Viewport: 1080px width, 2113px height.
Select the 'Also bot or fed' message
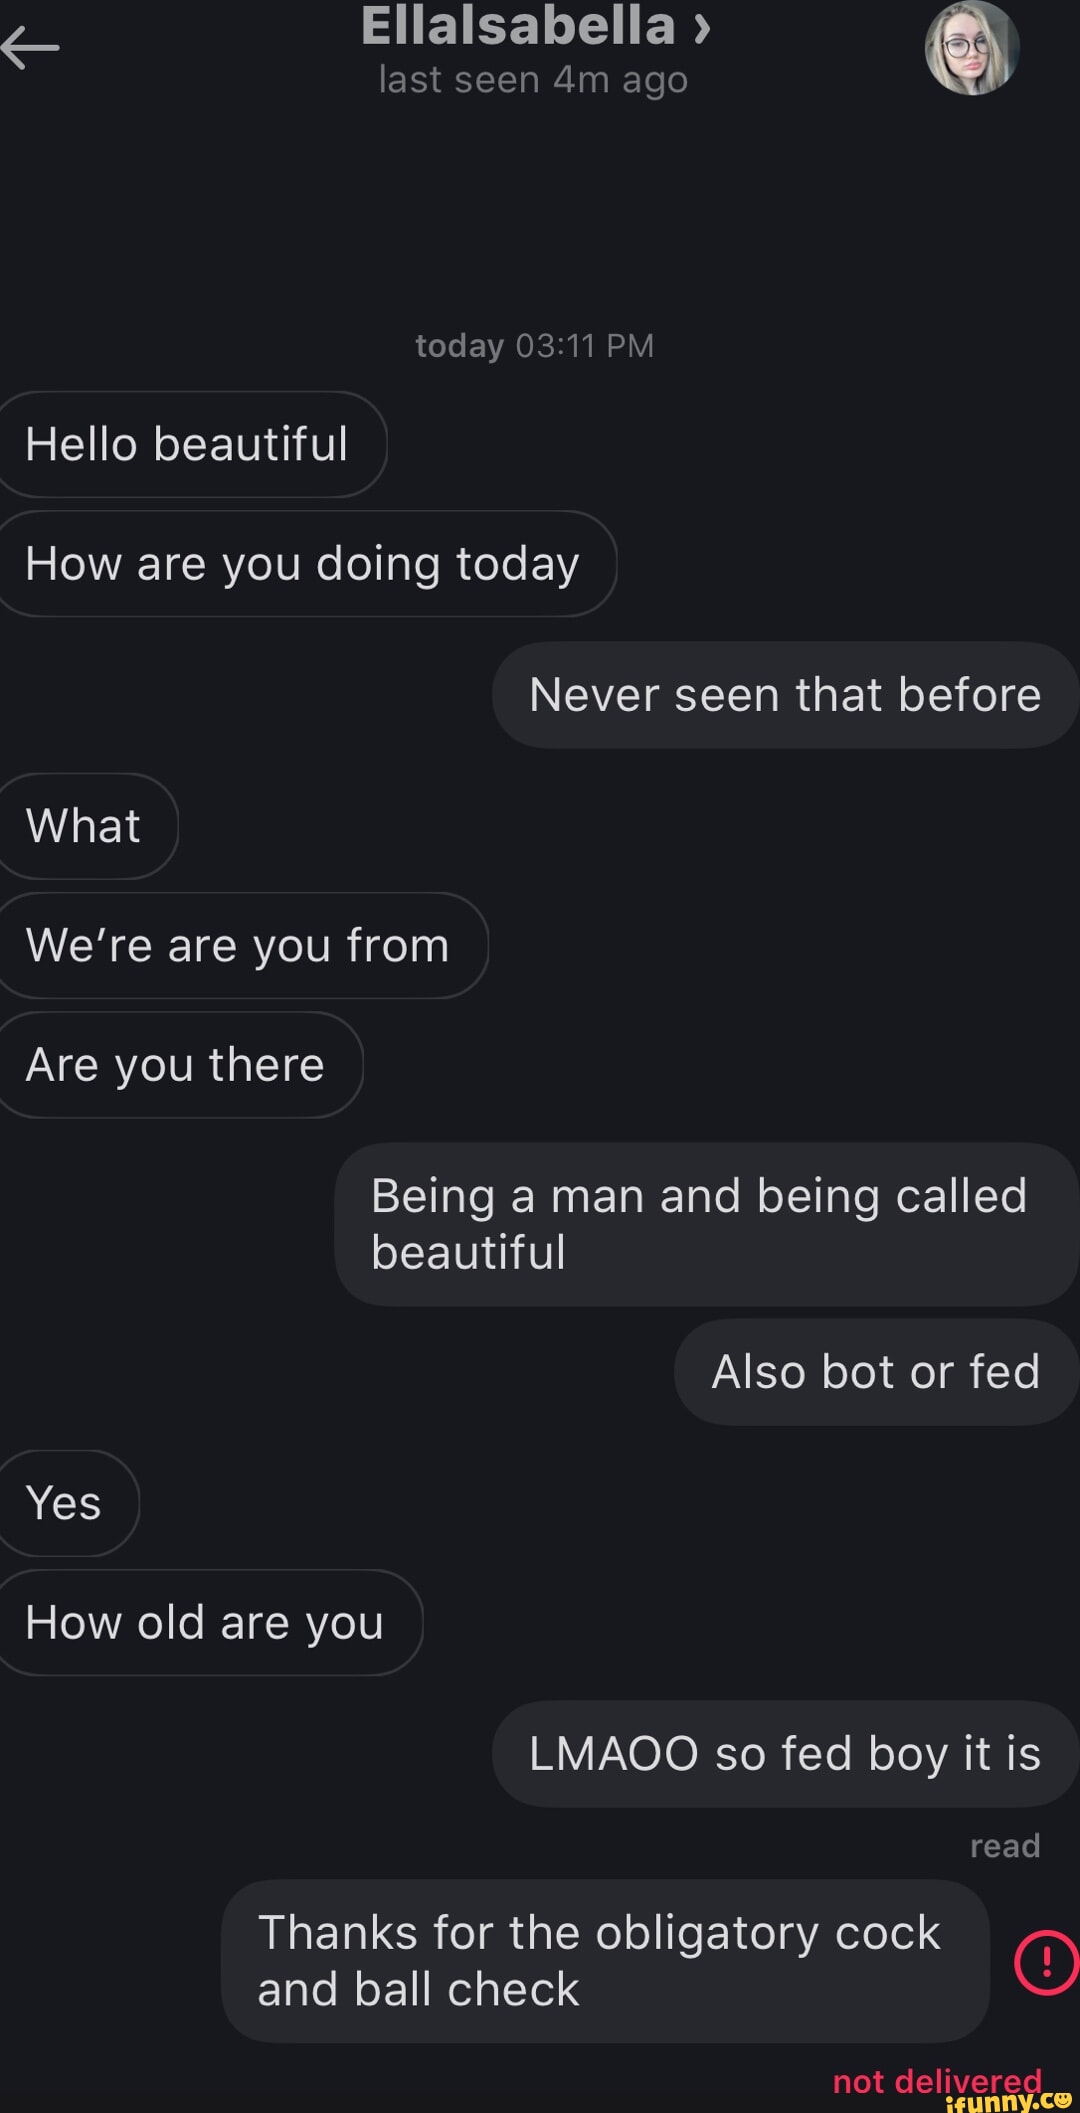point(875,1372)
